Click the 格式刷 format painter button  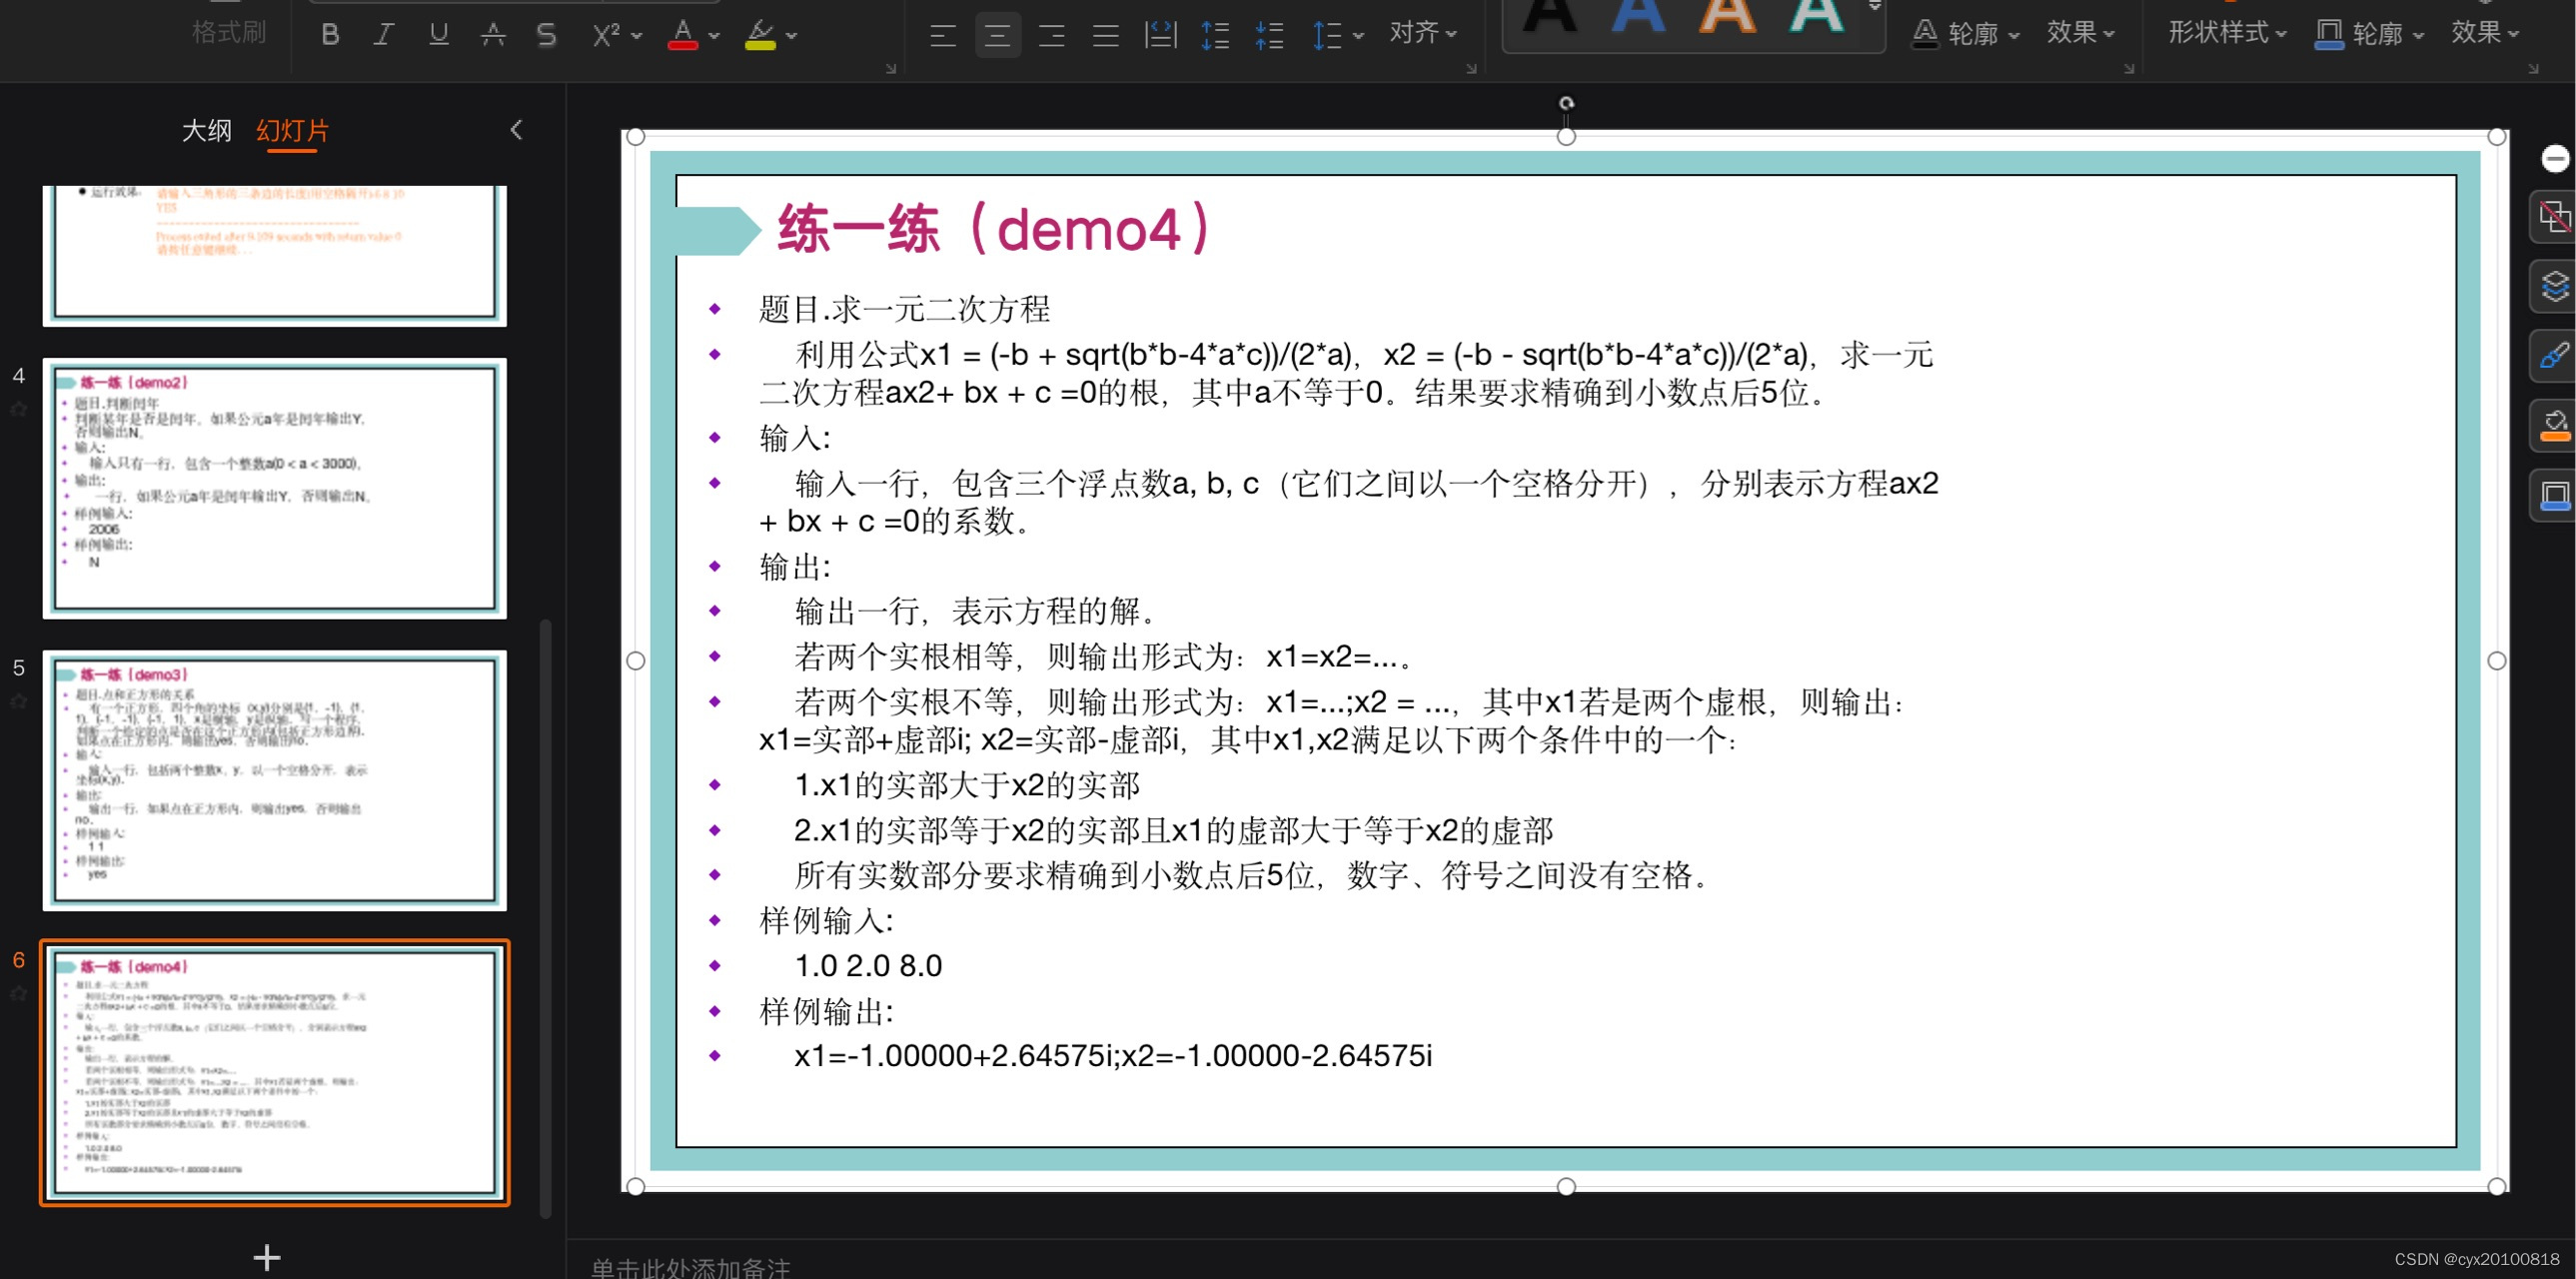(x=229, y=33)
